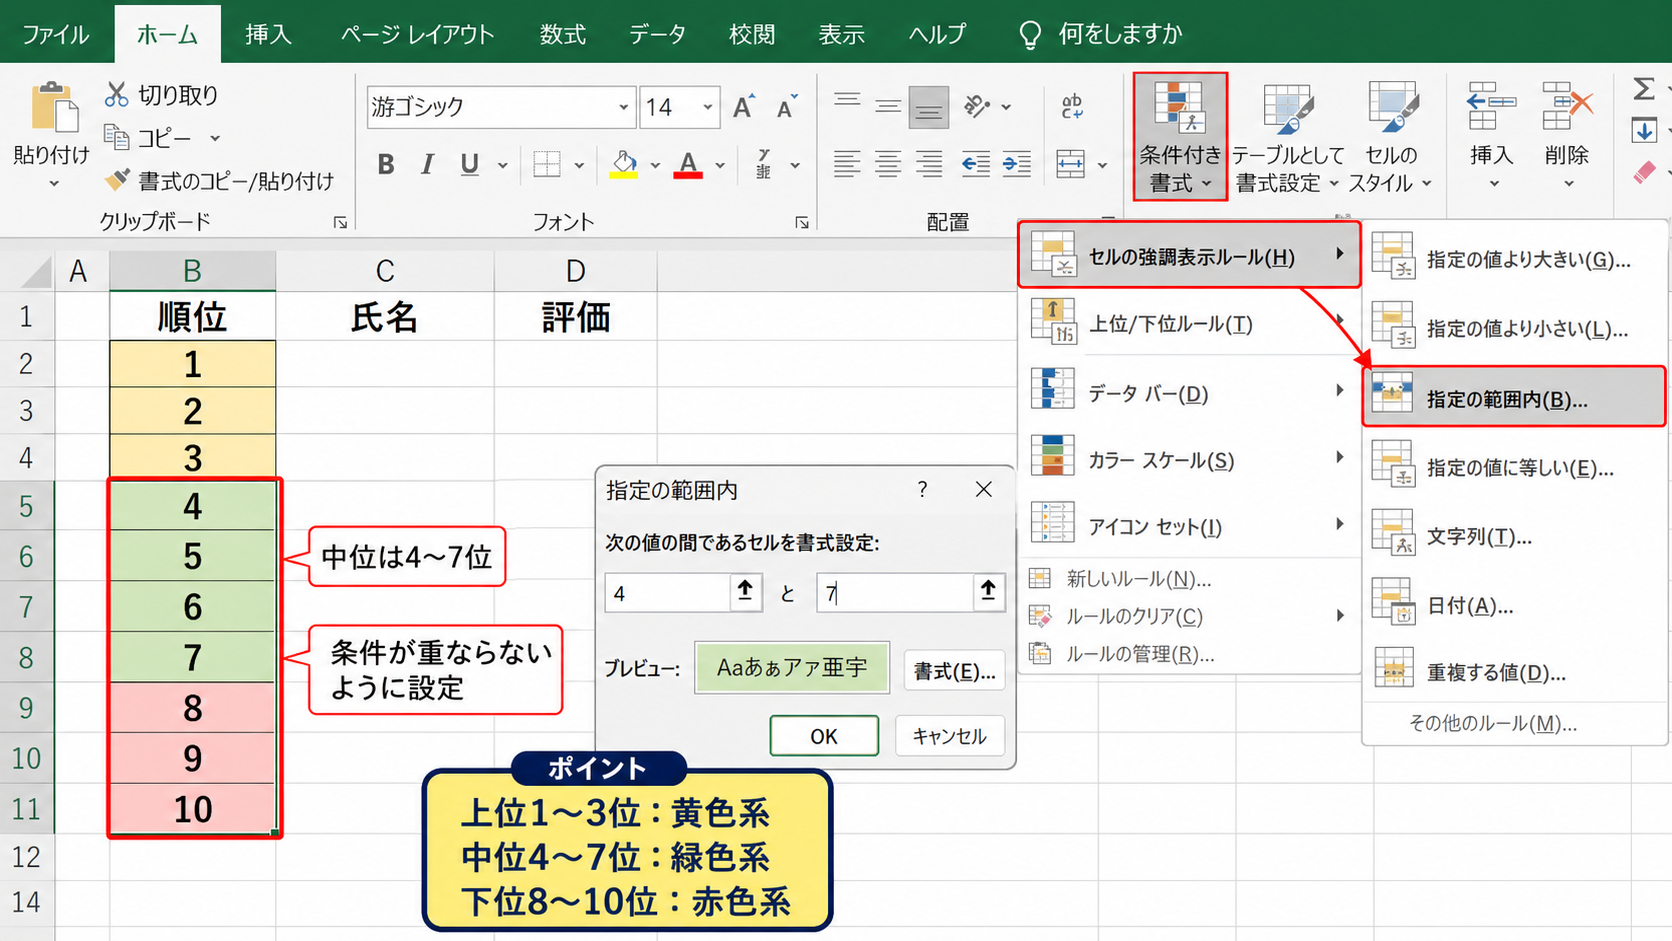Toggle bottom align button

[x=929, y=108]
